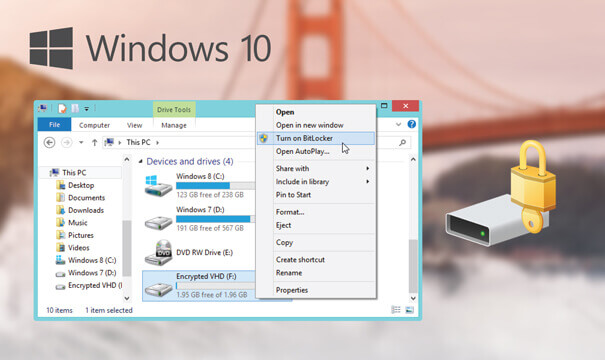This screenshot has height=360, width=605.
Task: Open Downloads in navigation pane
Action: (86, 210)
